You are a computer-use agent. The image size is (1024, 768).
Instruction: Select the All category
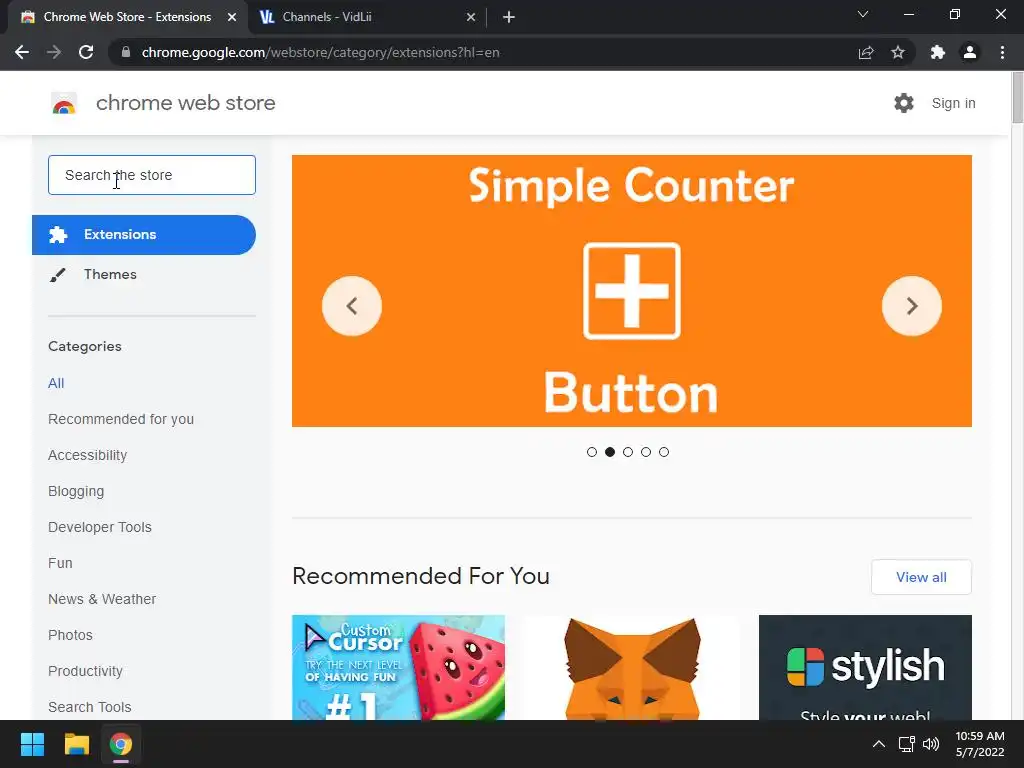56,383
